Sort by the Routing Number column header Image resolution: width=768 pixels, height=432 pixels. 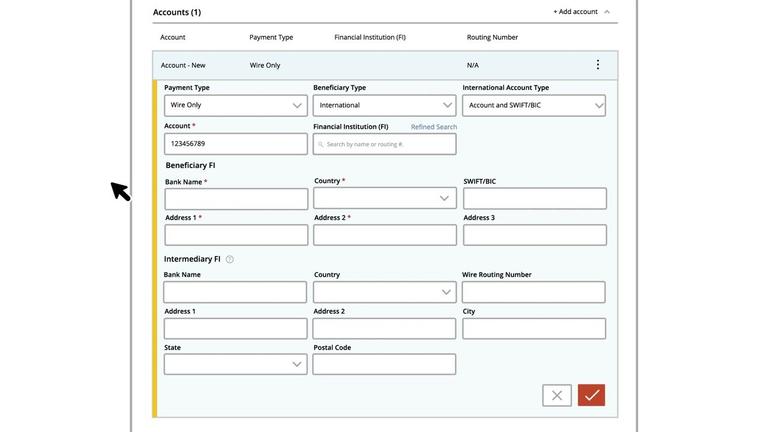492,37
